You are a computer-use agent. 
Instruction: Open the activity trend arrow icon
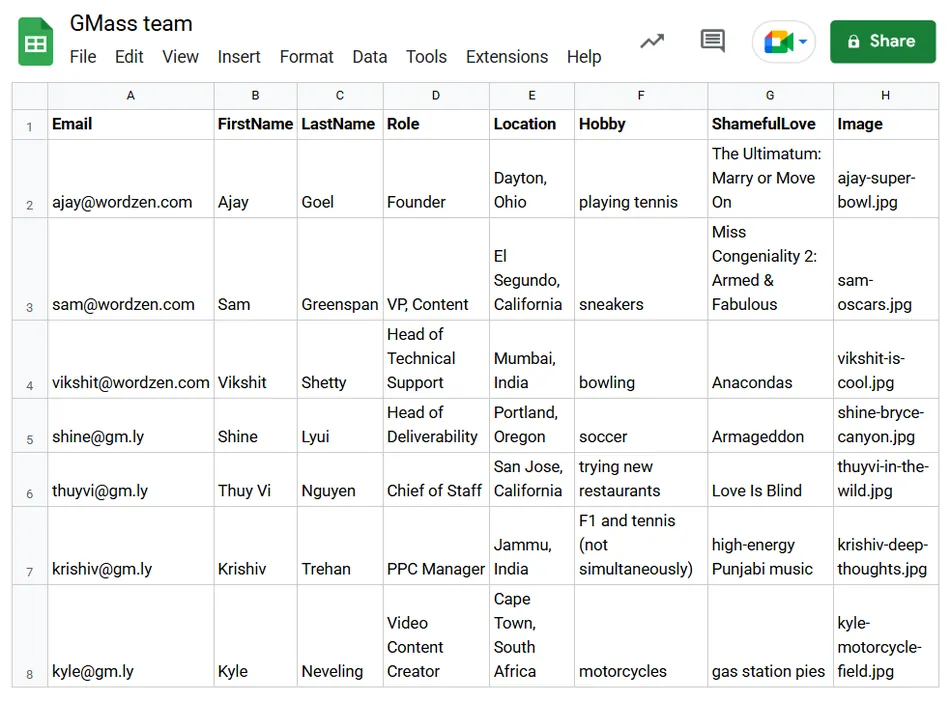[653, 41]
